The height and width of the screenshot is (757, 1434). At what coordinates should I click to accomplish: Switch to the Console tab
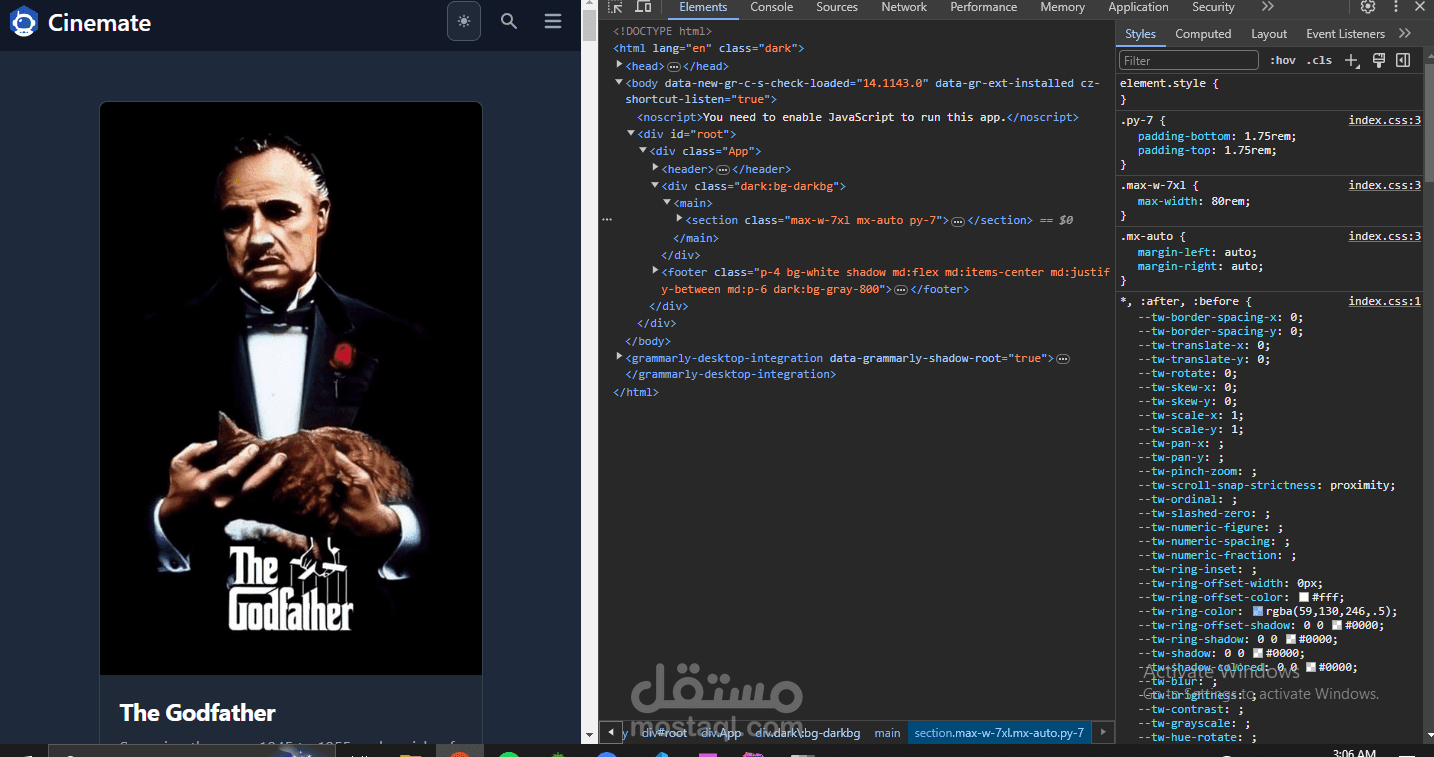pos(772,7)
